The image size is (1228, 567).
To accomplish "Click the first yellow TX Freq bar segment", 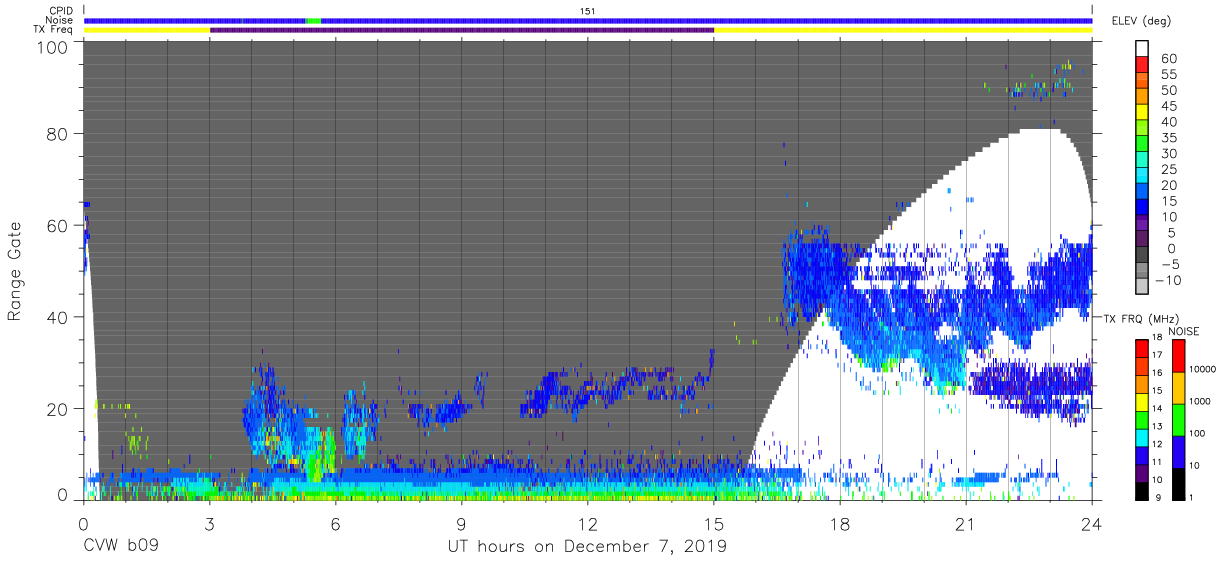I will (x=147, y=30).
